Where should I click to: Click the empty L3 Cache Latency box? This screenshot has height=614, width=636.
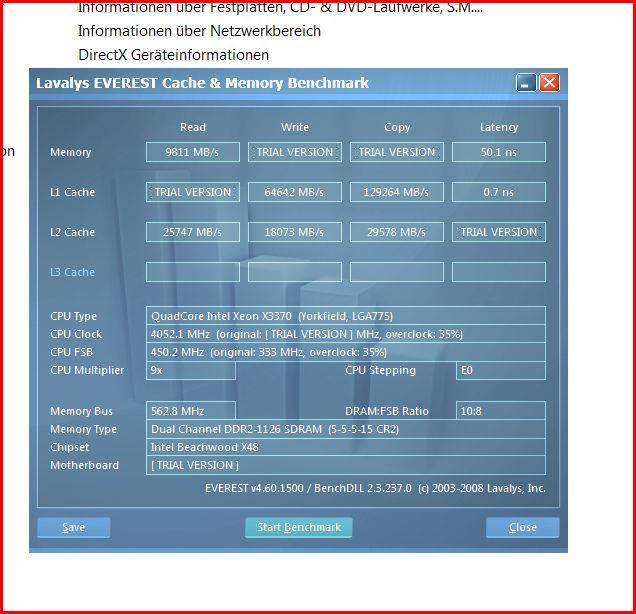tap(499, 272)
